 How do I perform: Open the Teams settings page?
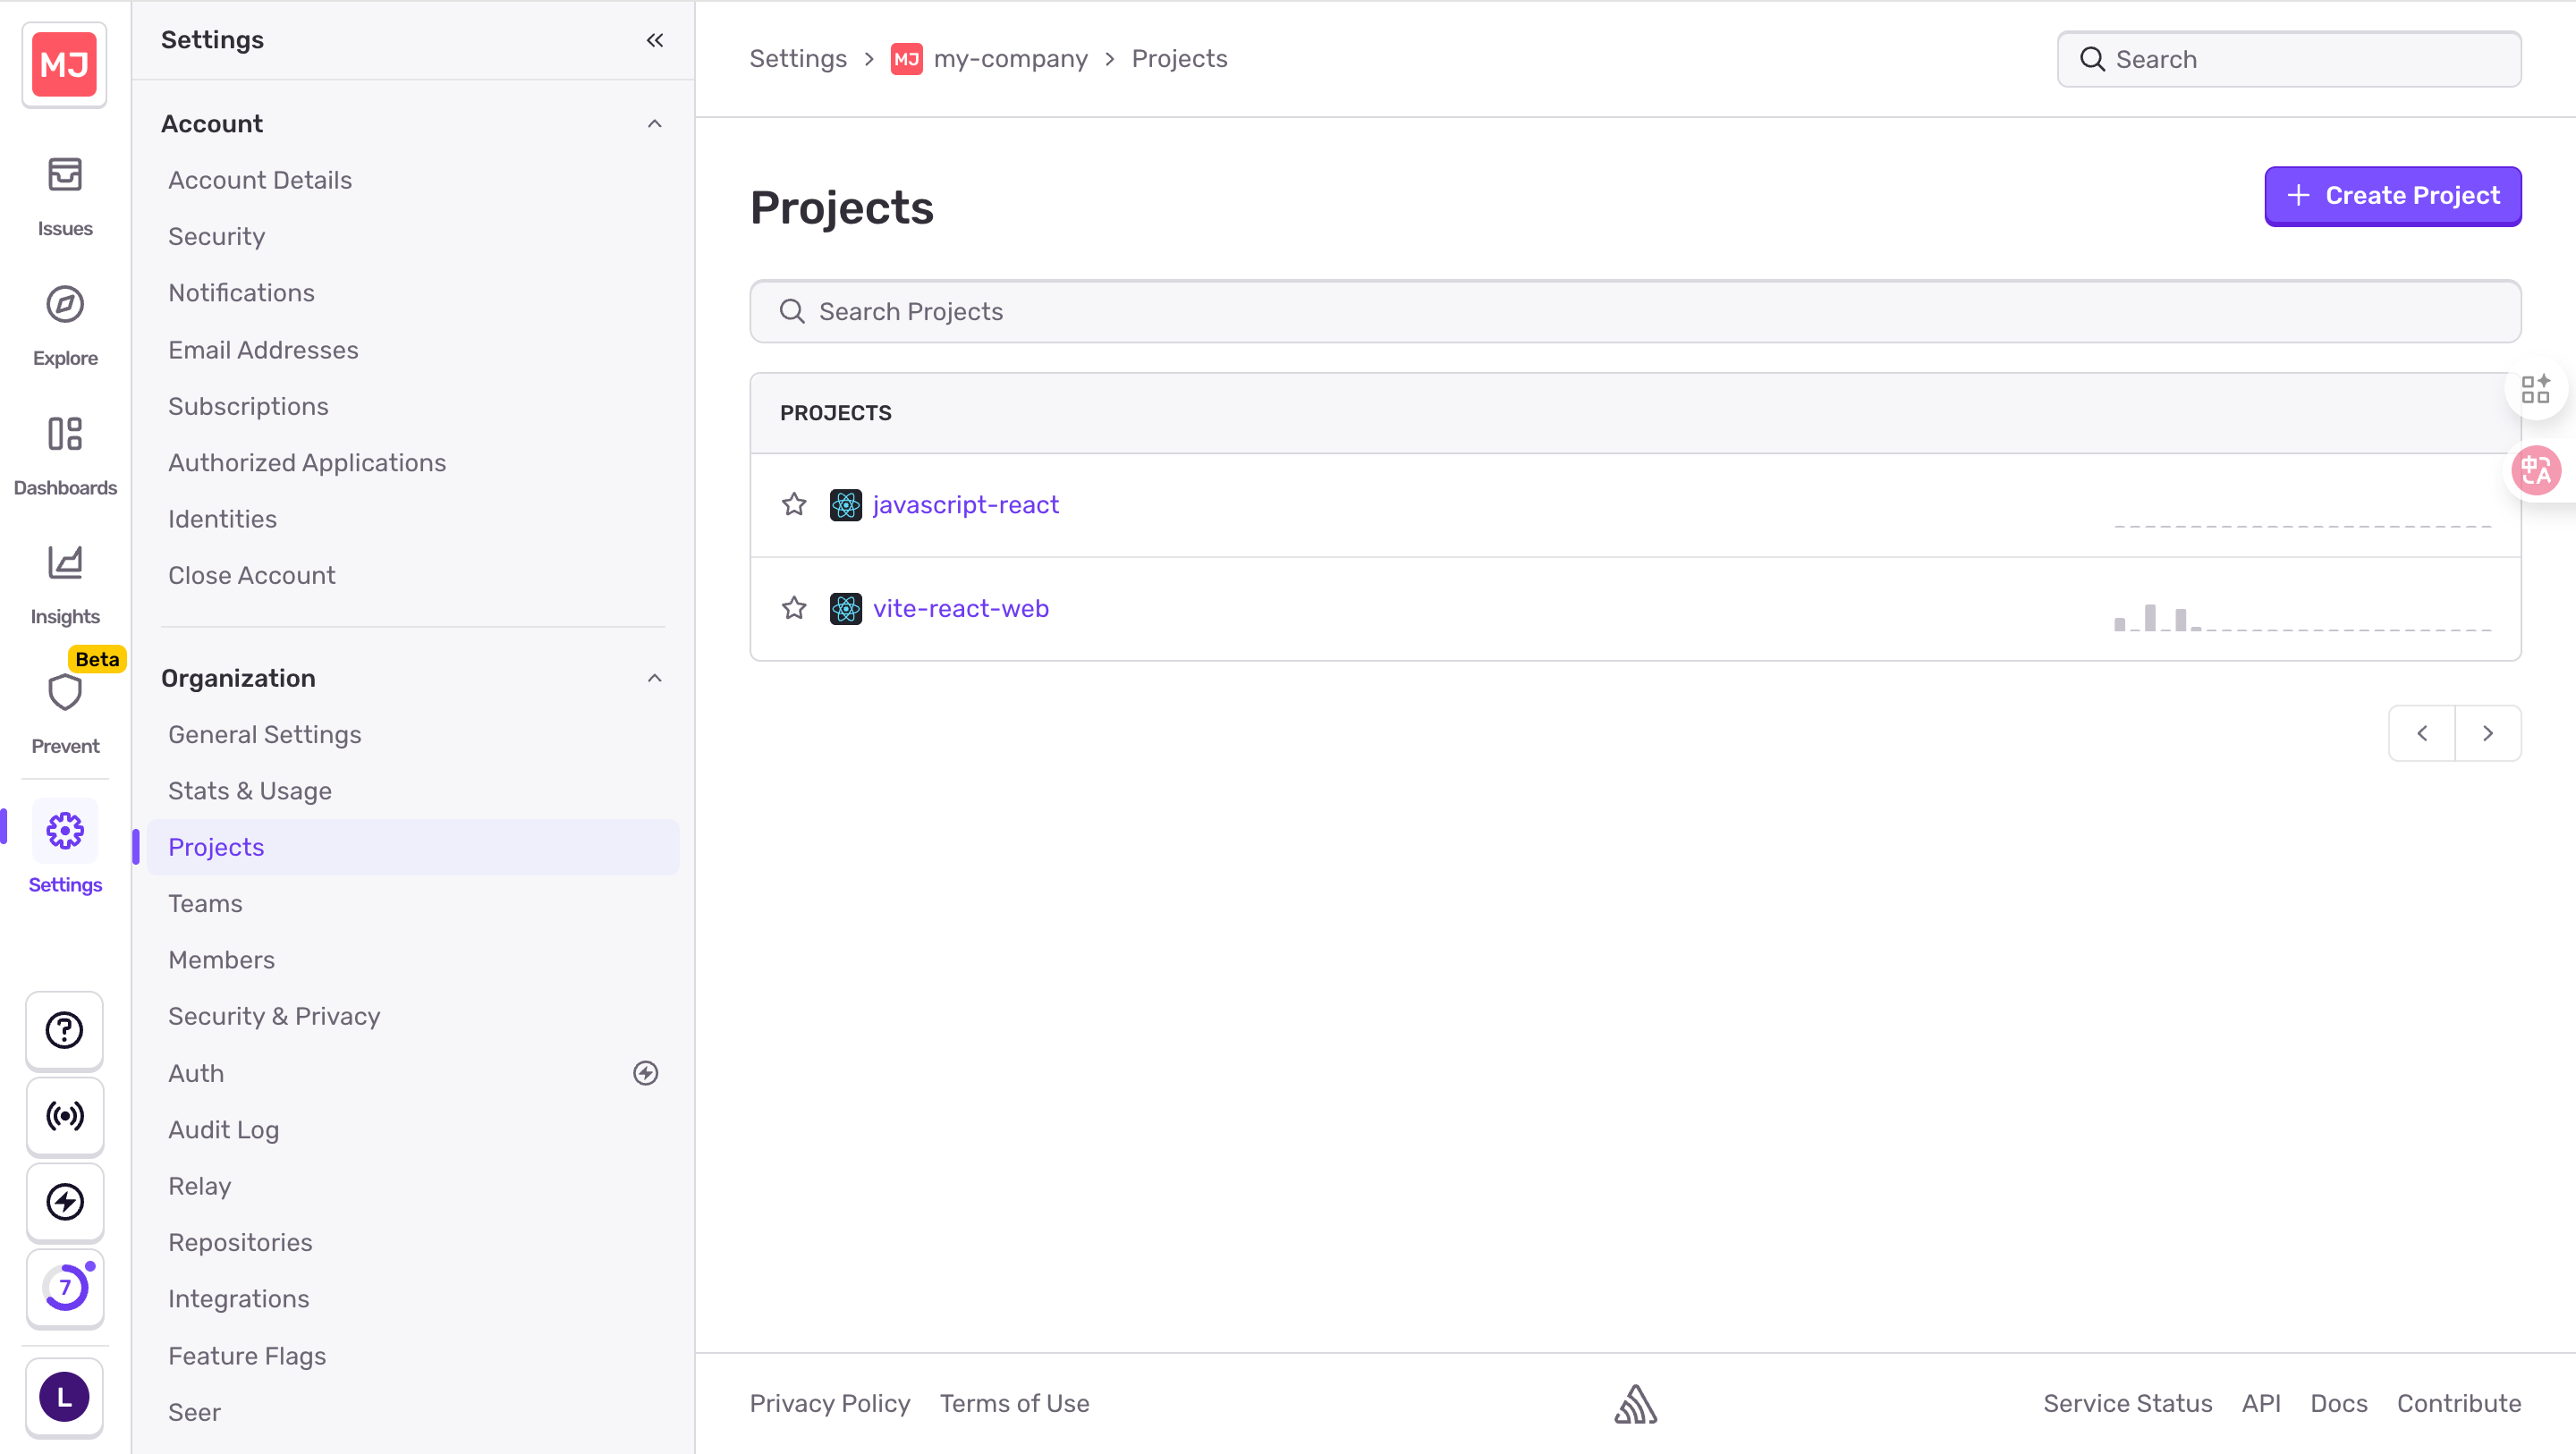[x=205, y=904]
